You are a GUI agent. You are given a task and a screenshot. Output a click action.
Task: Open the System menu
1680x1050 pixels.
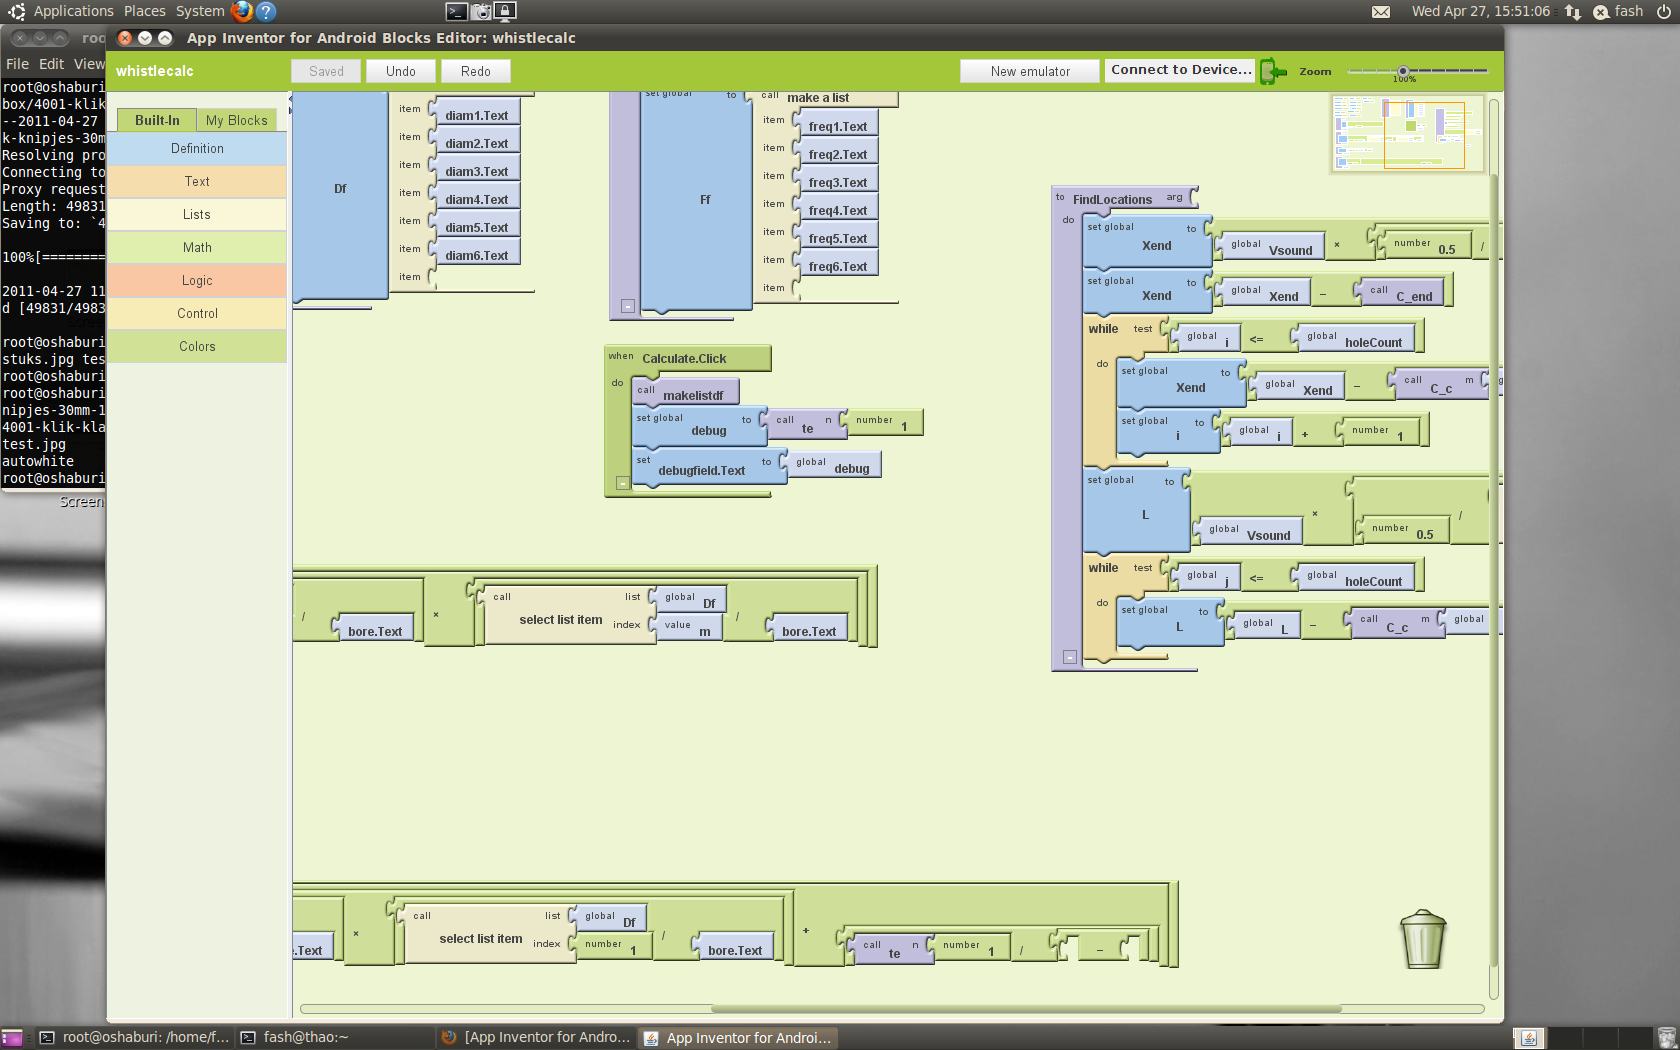coord(200,11)
